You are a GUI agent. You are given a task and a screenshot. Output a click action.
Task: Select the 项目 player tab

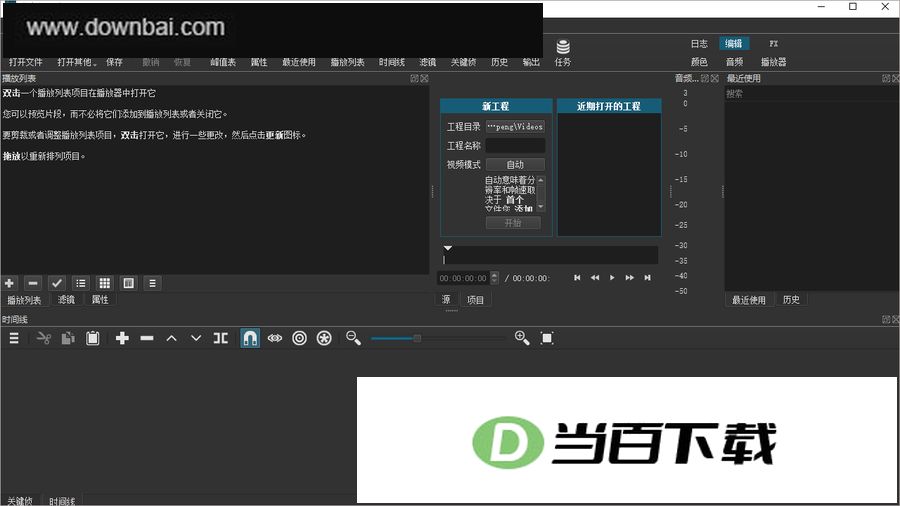[x=475, y=299]
